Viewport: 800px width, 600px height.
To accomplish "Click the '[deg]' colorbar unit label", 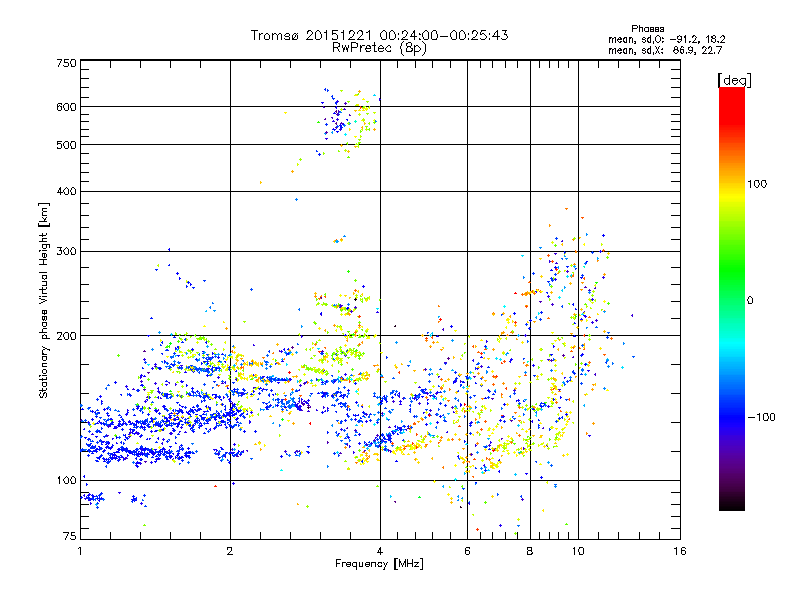I will [734, 80].
